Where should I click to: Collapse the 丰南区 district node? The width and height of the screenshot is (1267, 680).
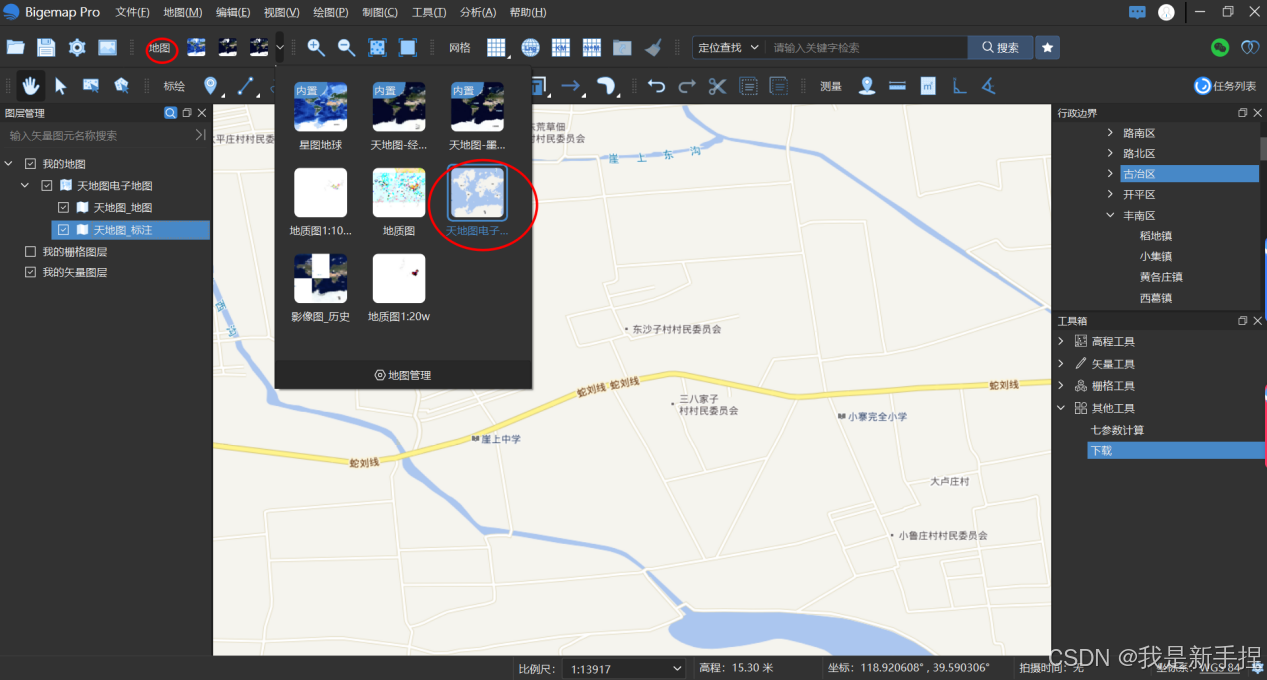coord(1110,215)
